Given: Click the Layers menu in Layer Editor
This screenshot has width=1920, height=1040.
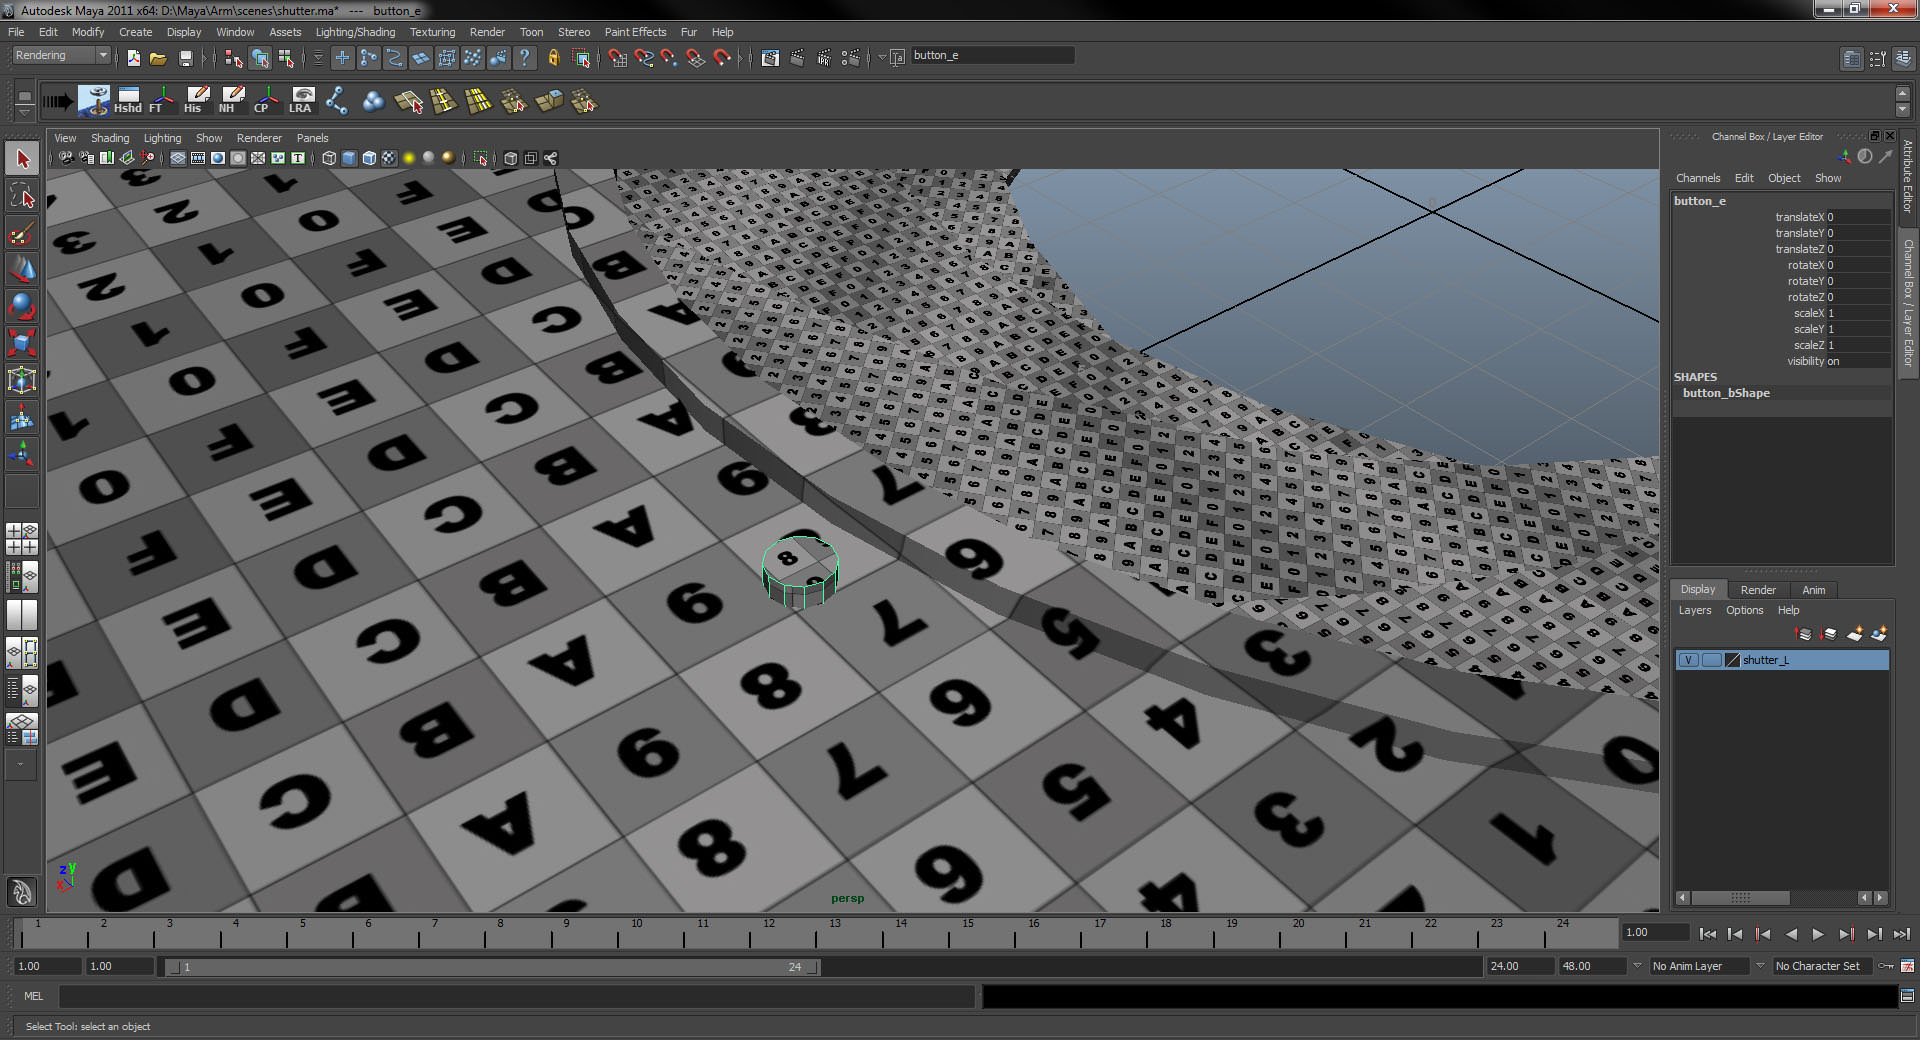Looking at the screenshot, I should [1695, 610].
